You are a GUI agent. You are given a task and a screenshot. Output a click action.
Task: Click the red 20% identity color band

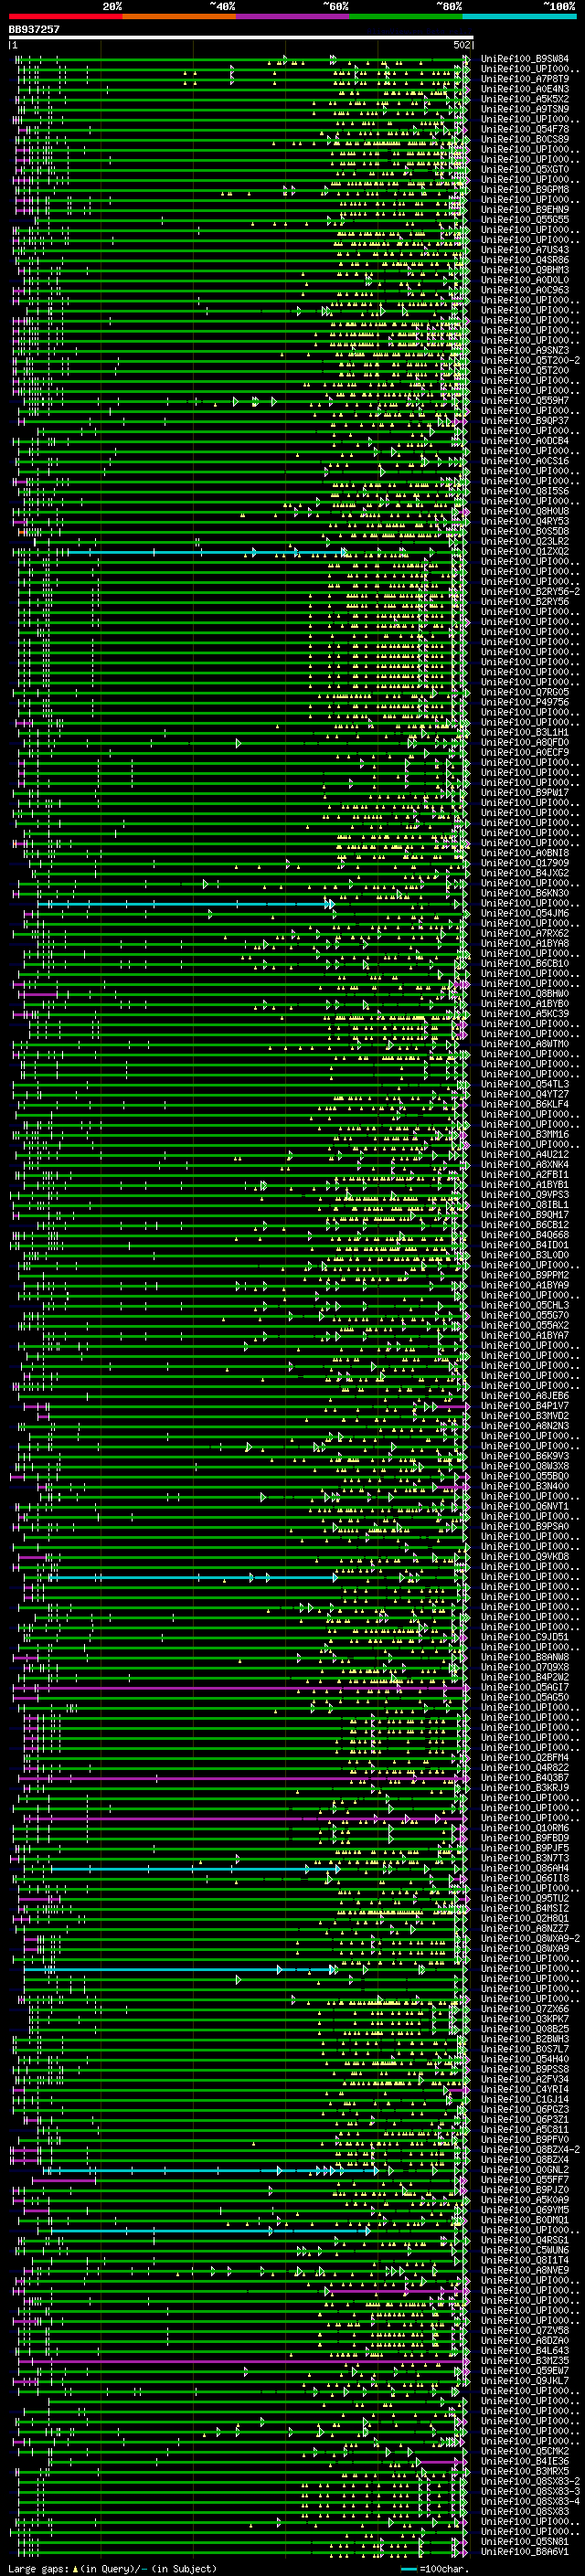point(66,16)
